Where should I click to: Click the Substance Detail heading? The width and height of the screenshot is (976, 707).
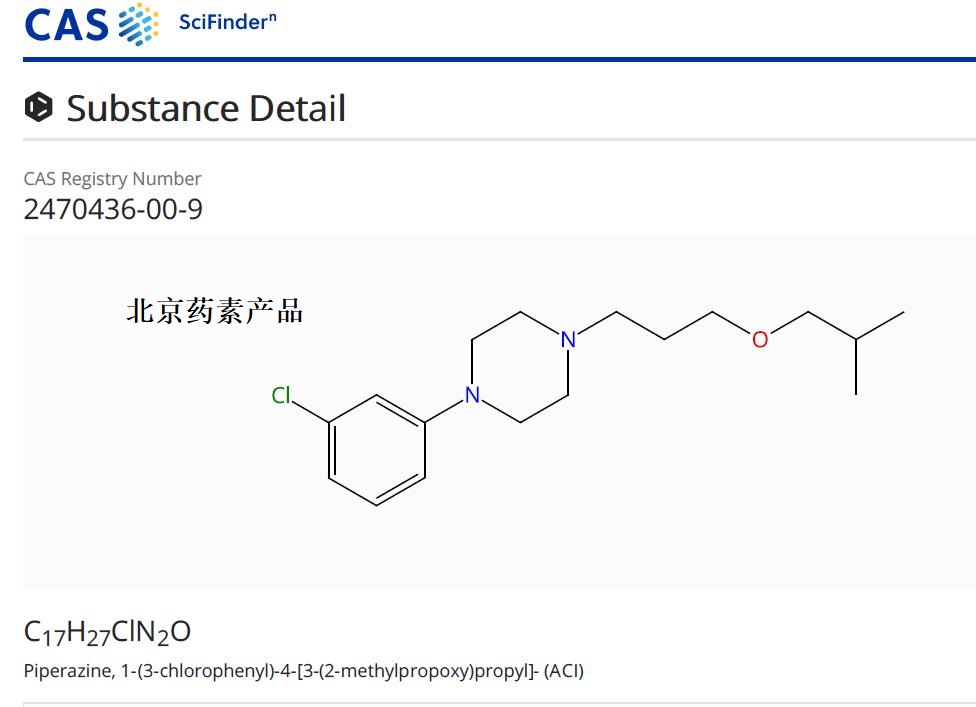point(206,108)
